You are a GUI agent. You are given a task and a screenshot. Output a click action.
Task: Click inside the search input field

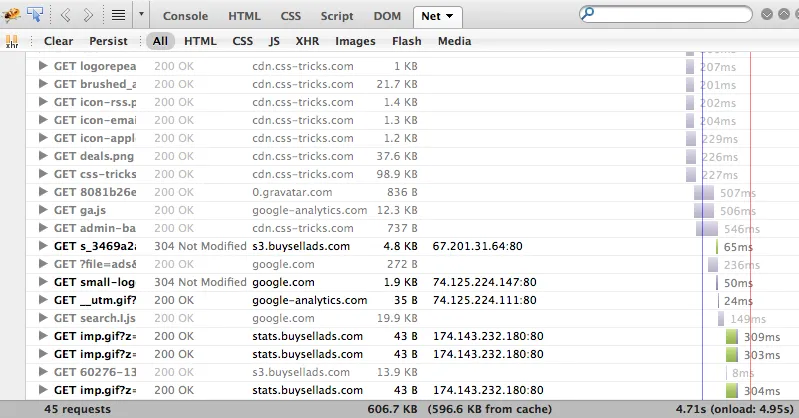[672, 14]
